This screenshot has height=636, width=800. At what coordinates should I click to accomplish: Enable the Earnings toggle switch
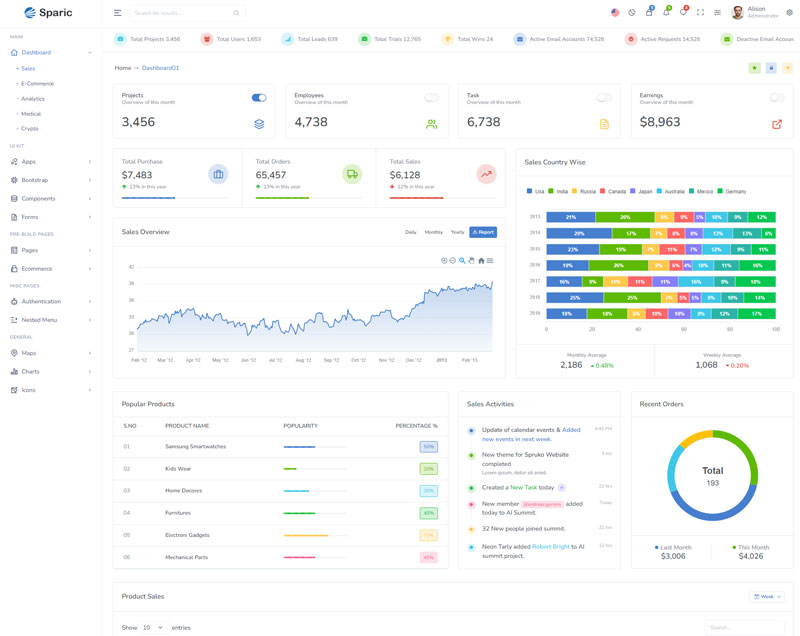pos(777,98)
